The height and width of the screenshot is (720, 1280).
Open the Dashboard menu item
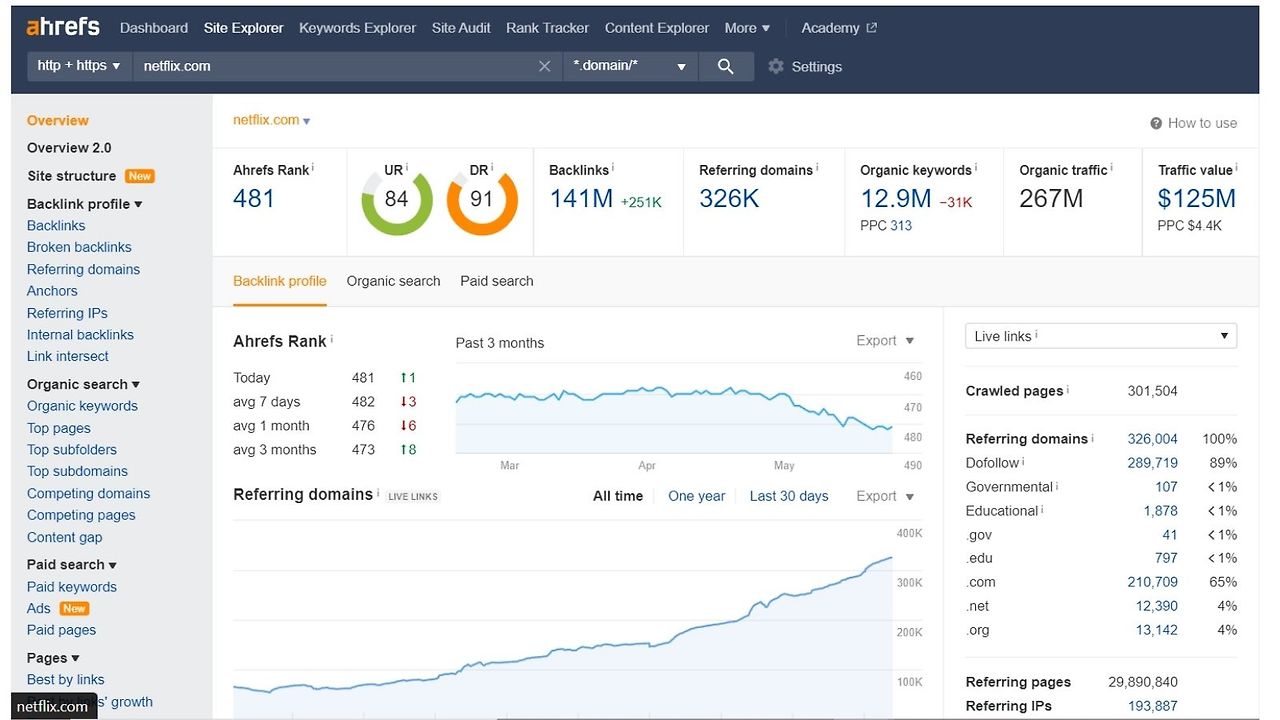pos(154,28)
